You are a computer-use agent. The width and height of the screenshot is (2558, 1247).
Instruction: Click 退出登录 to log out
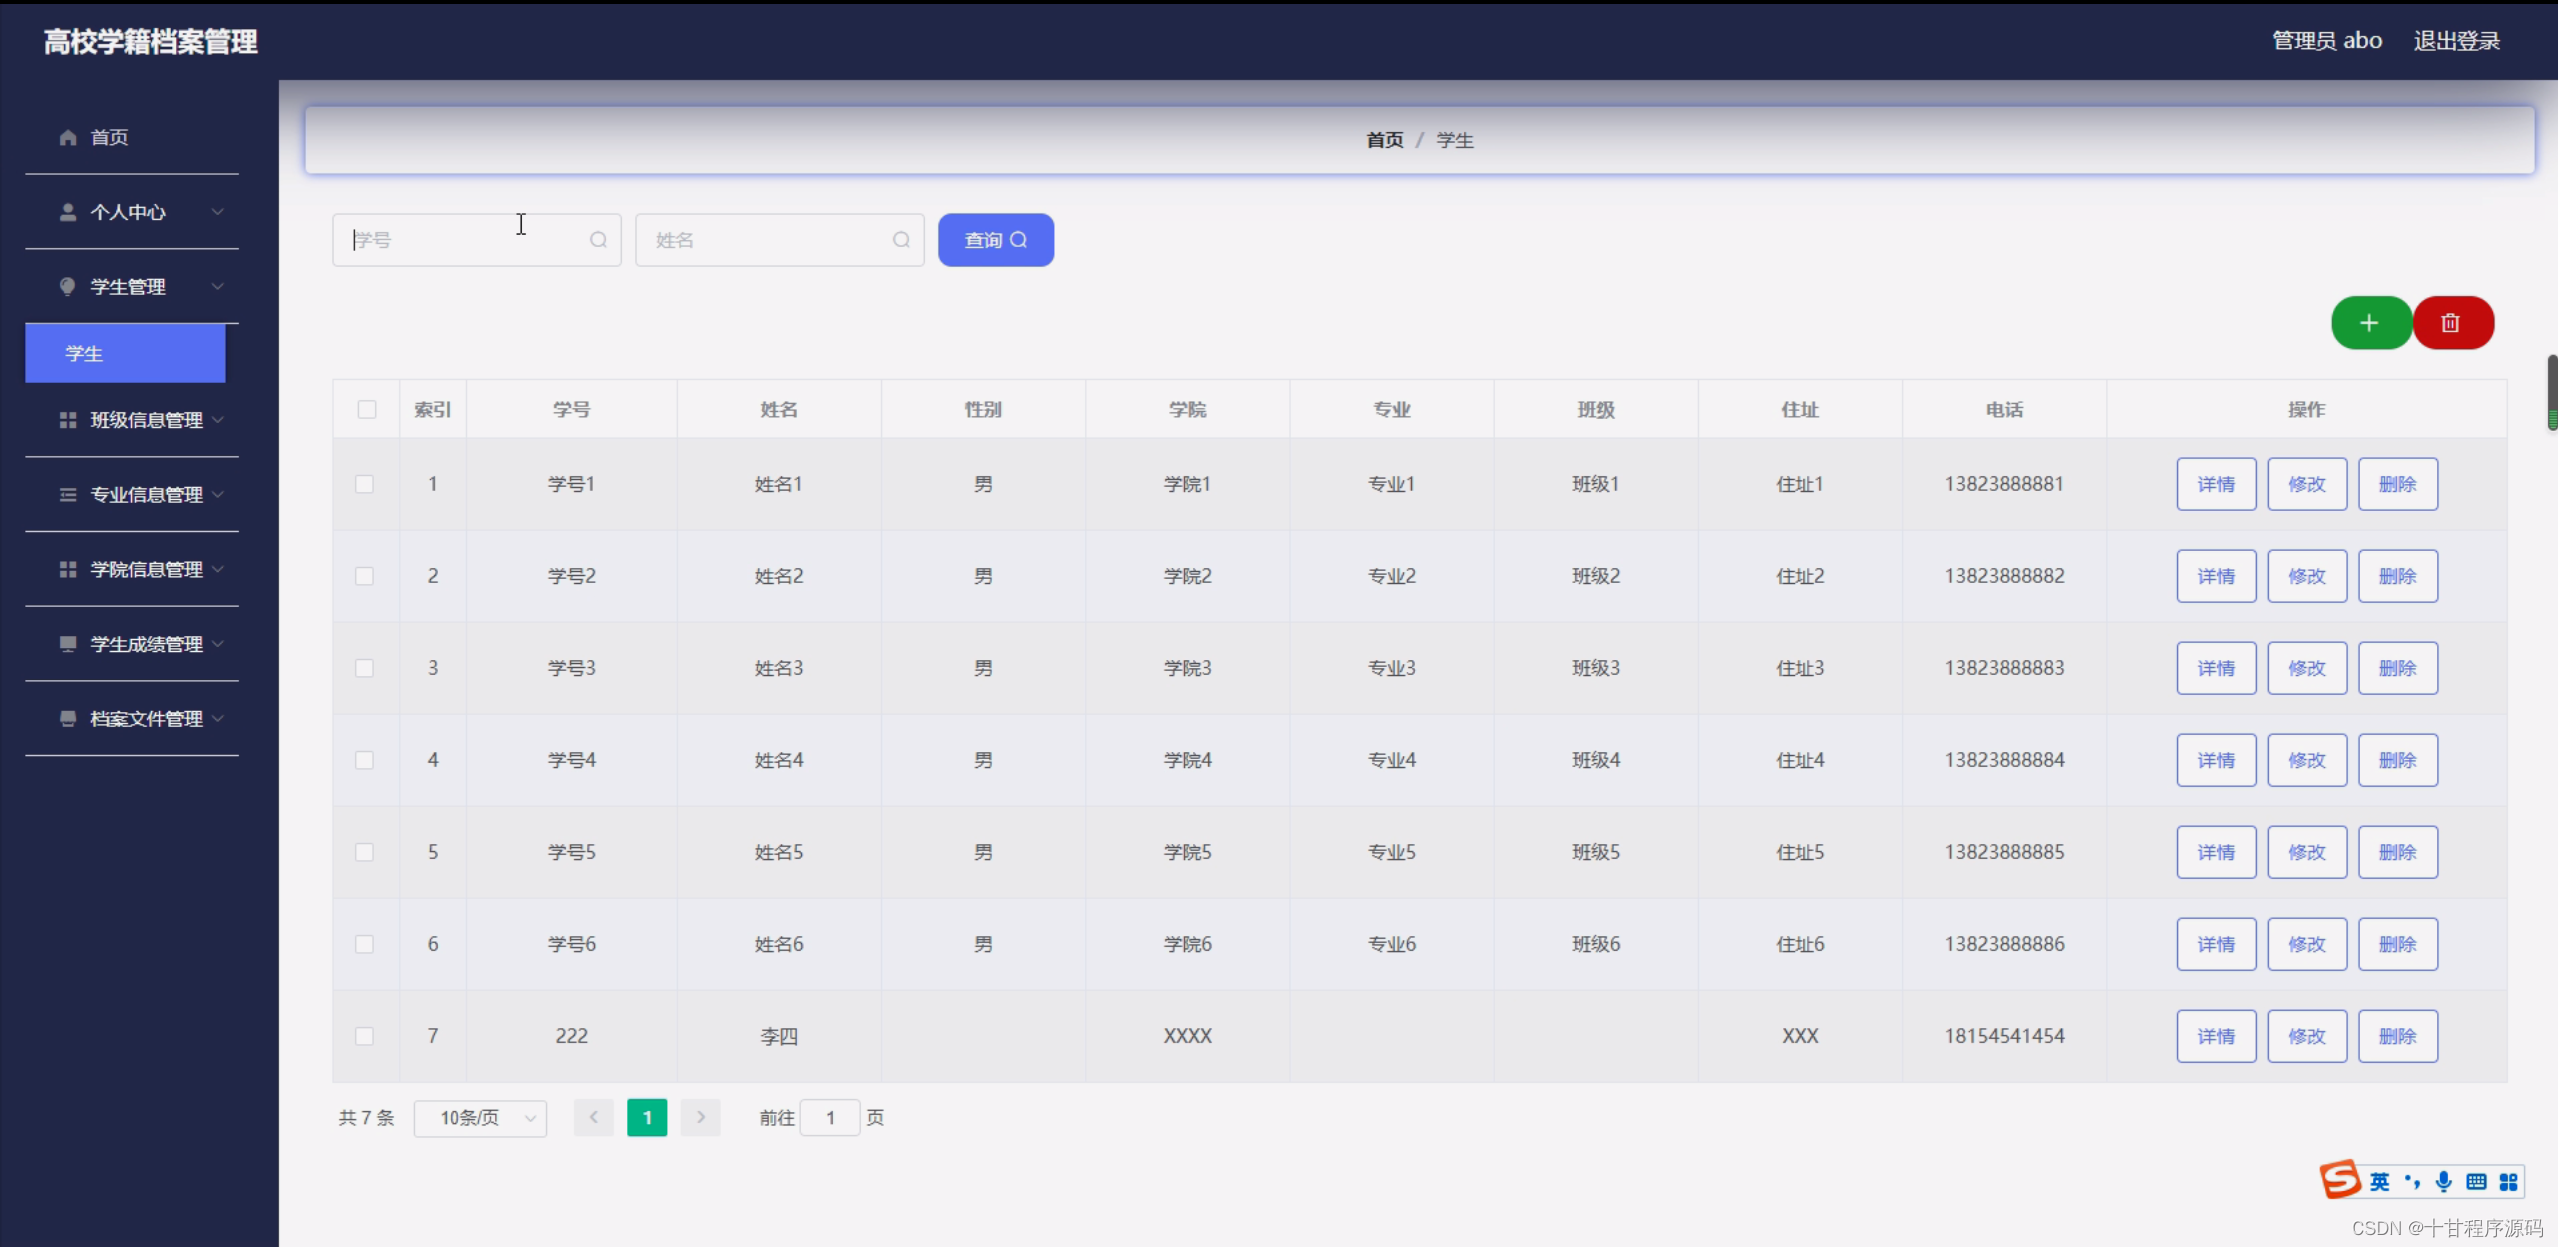(2456, 41)
